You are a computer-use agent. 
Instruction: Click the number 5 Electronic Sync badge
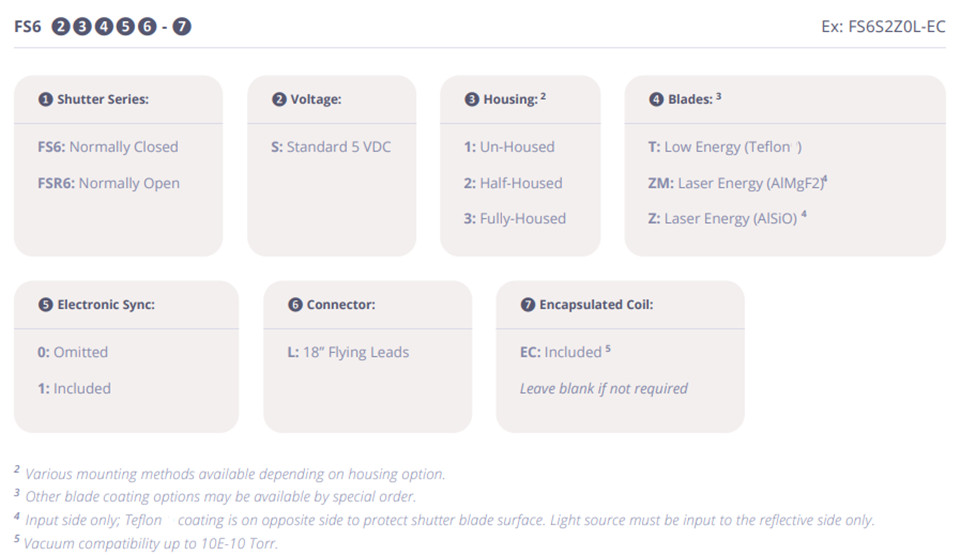coord(45,305)
